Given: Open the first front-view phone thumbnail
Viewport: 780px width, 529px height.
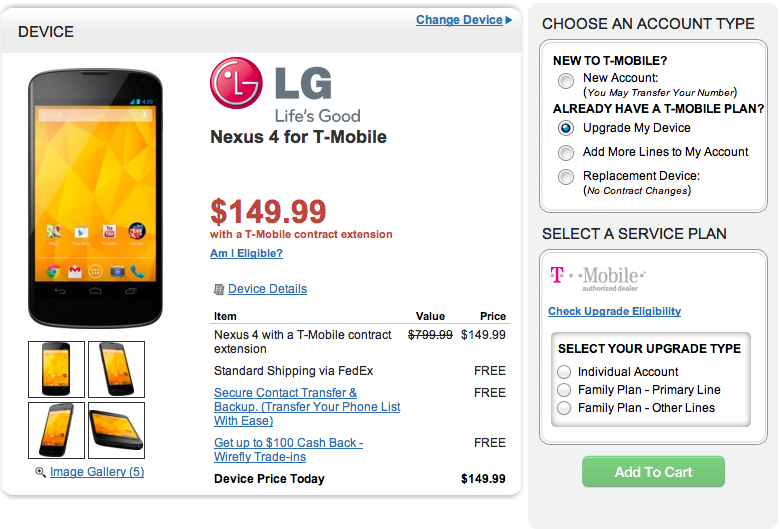Looking at the screenshot, I should click(57, 369).
